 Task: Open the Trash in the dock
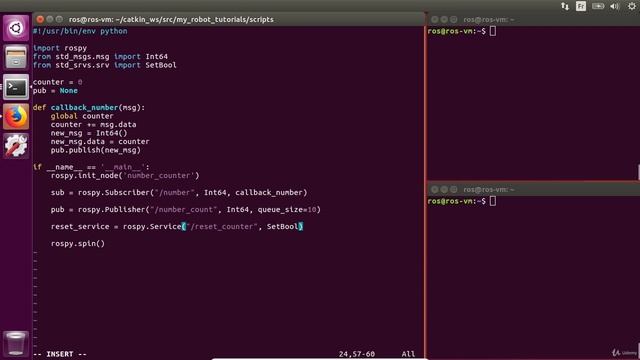click(x=16, y=344)
